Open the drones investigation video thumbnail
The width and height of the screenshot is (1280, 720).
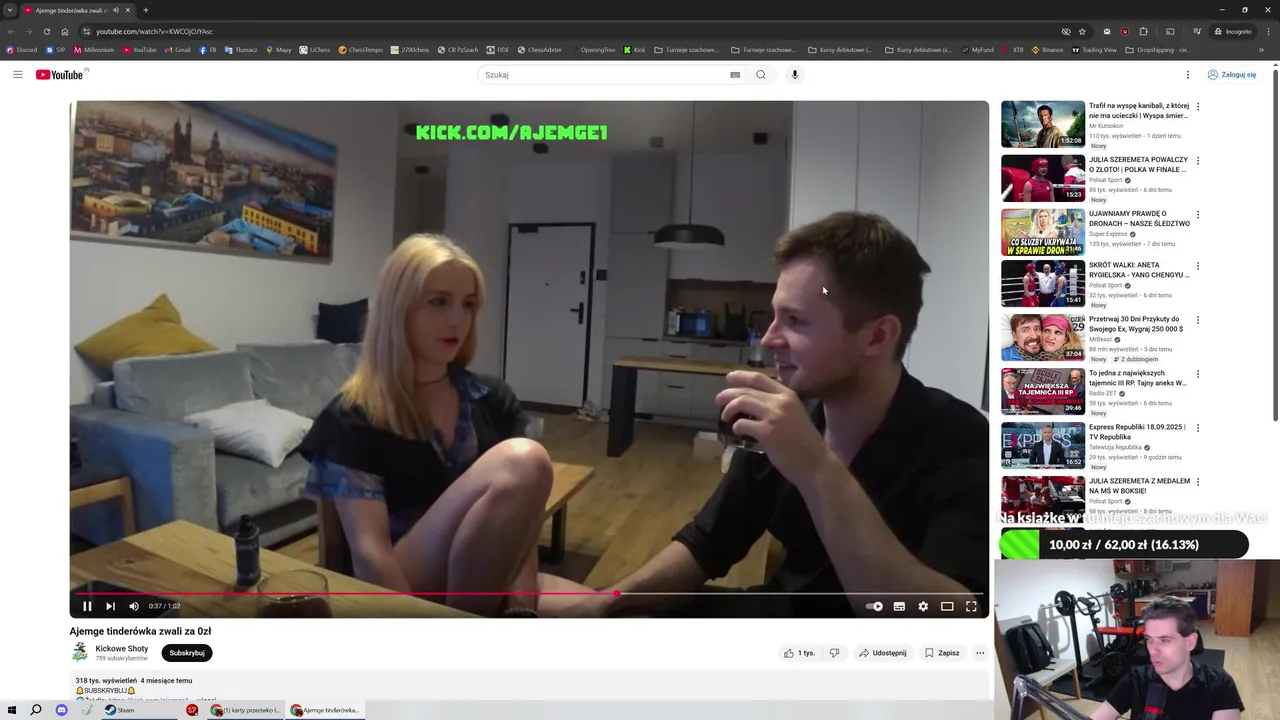1043,232
